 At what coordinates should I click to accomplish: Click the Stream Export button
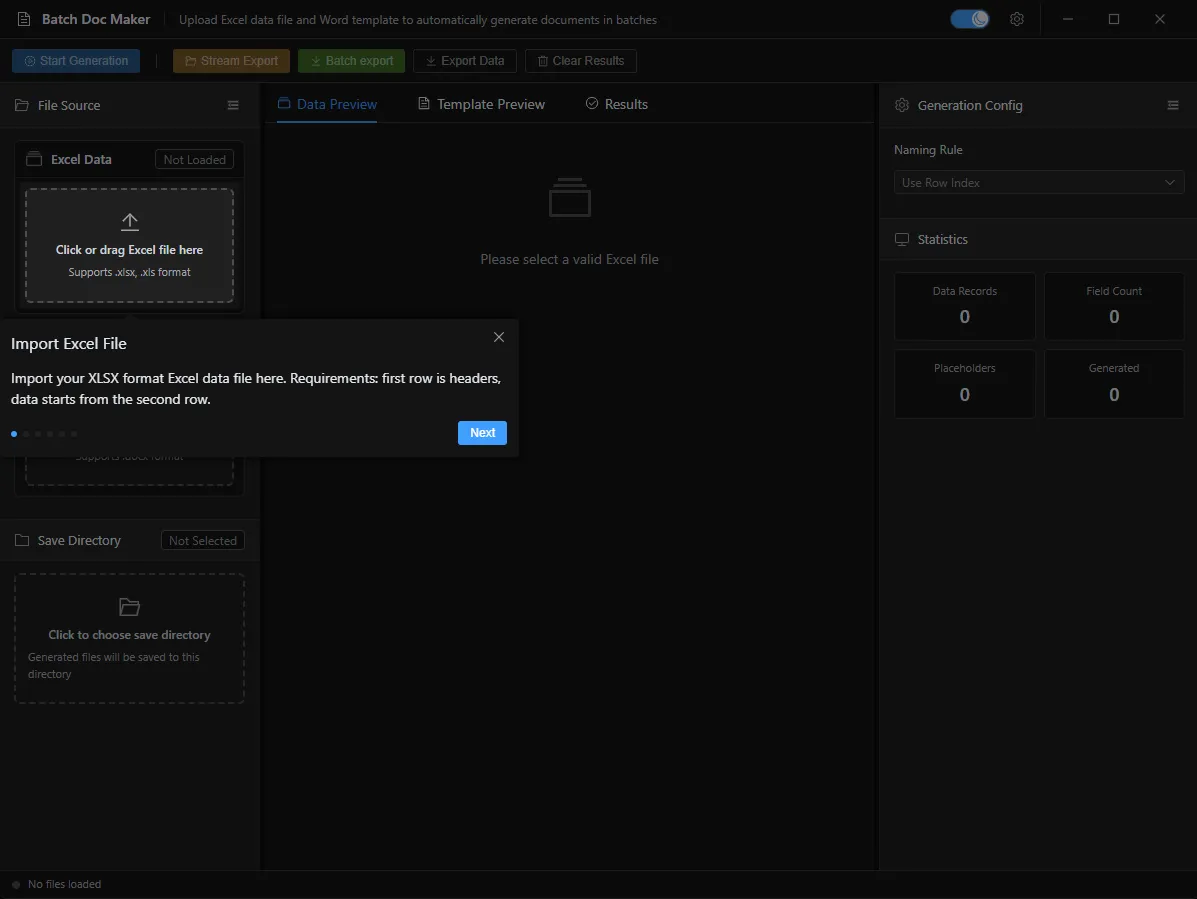pyautogui.click(x=231, y=61)
